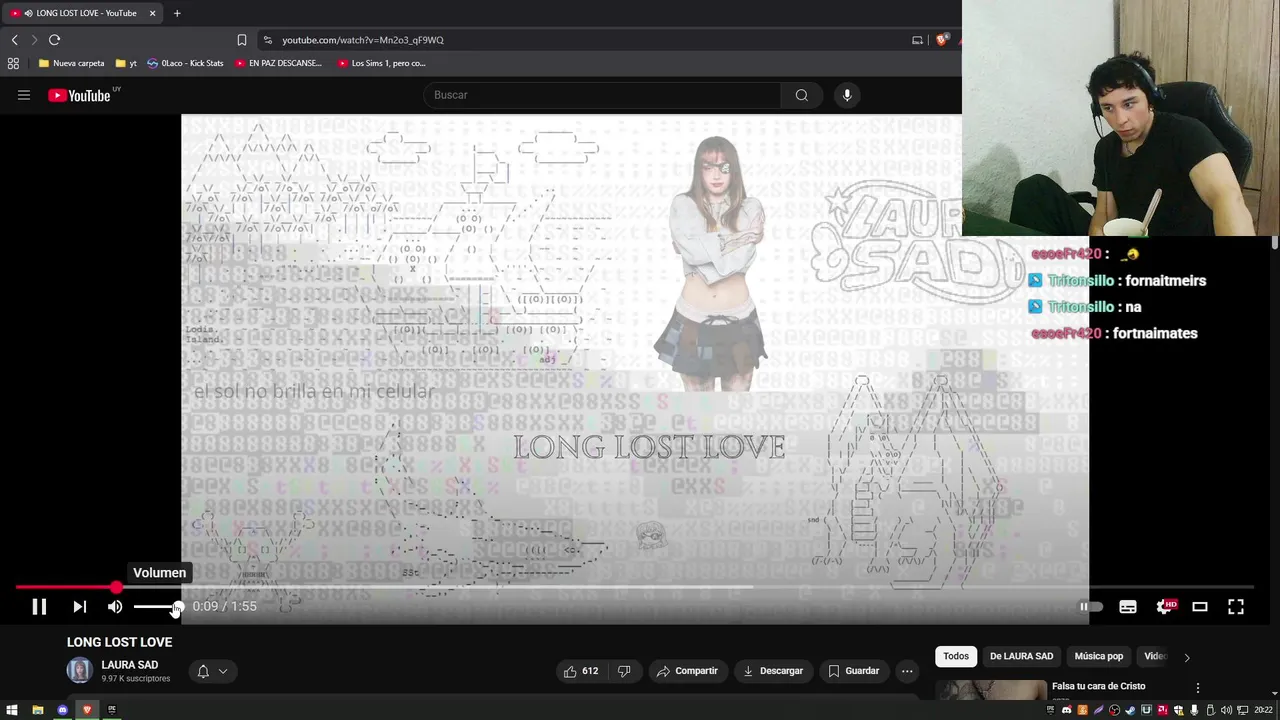Open LAURA SAD channel avatar
The image size is (1280, 720).
(x=80, y=670)
